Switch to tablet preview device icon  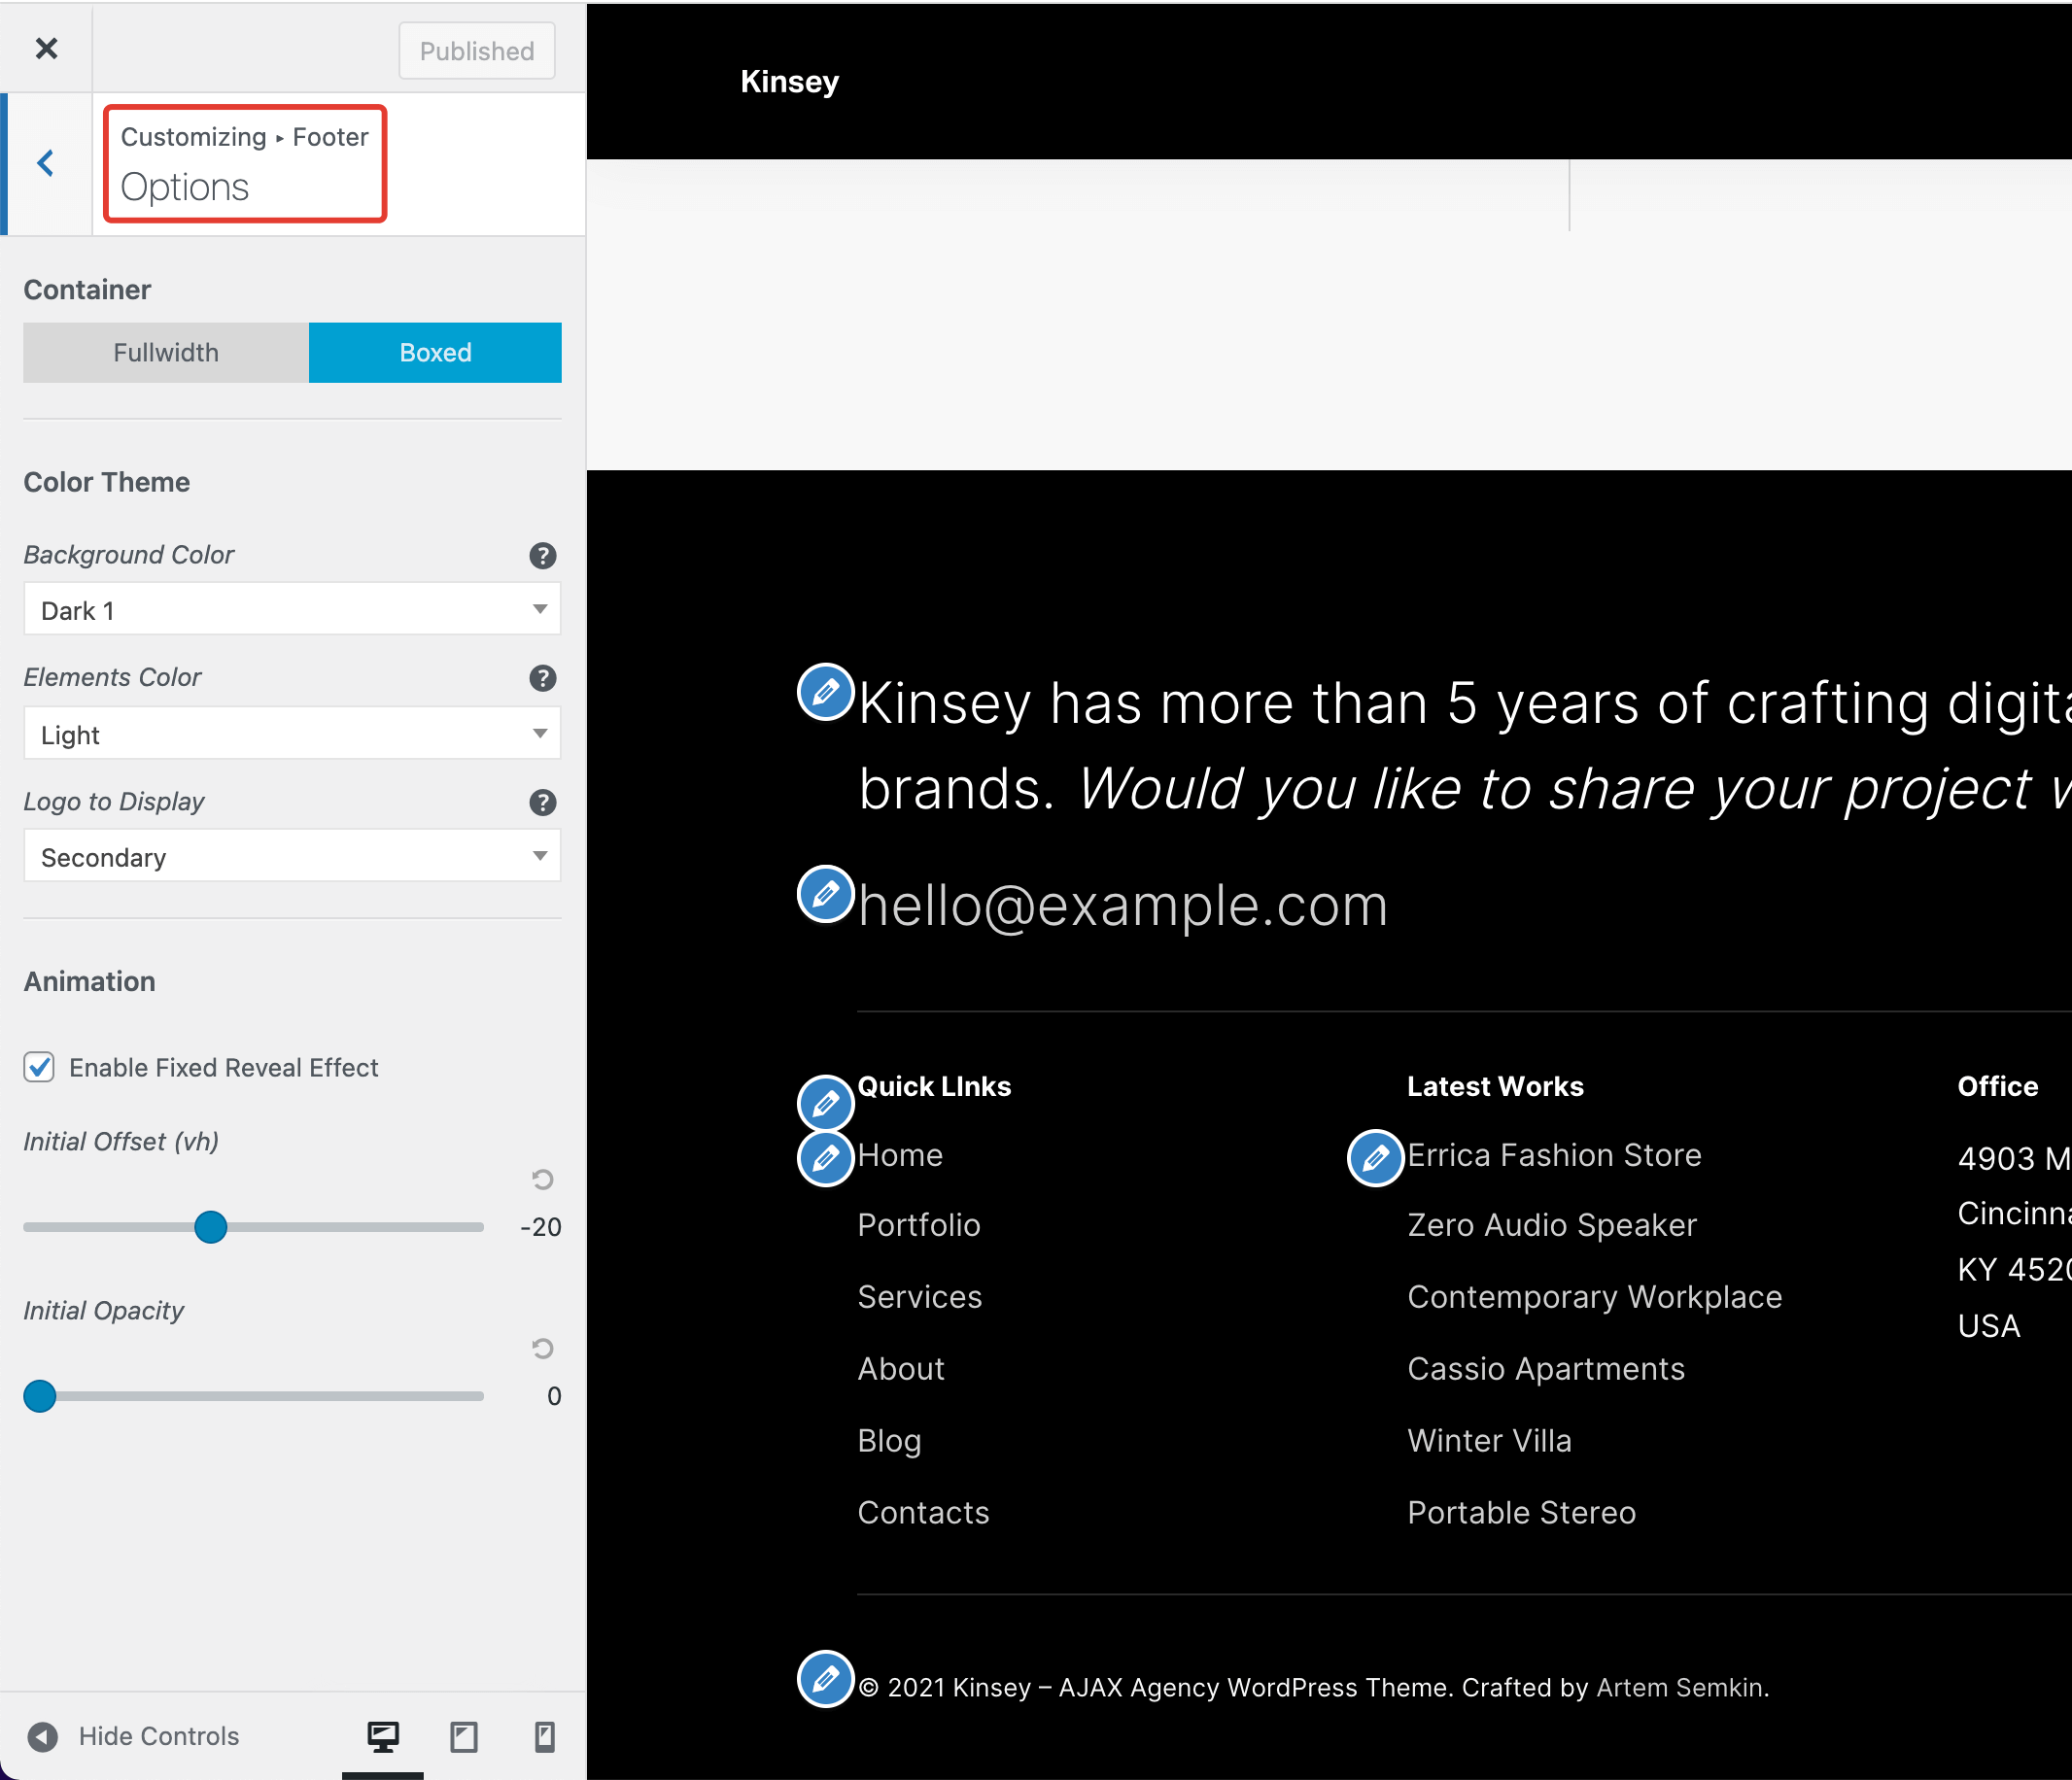tap(464, 1737)
